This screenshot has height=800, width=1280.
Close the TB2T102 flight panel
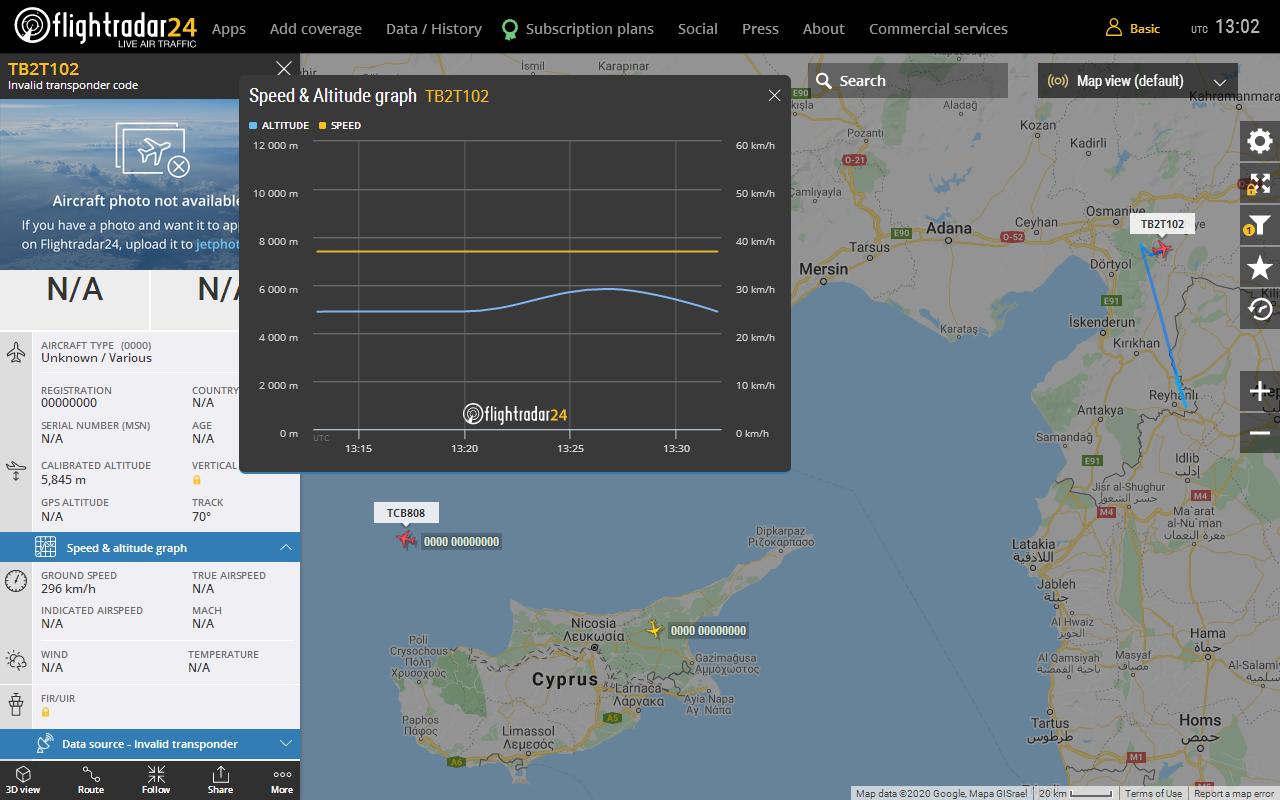pos(284,68)
